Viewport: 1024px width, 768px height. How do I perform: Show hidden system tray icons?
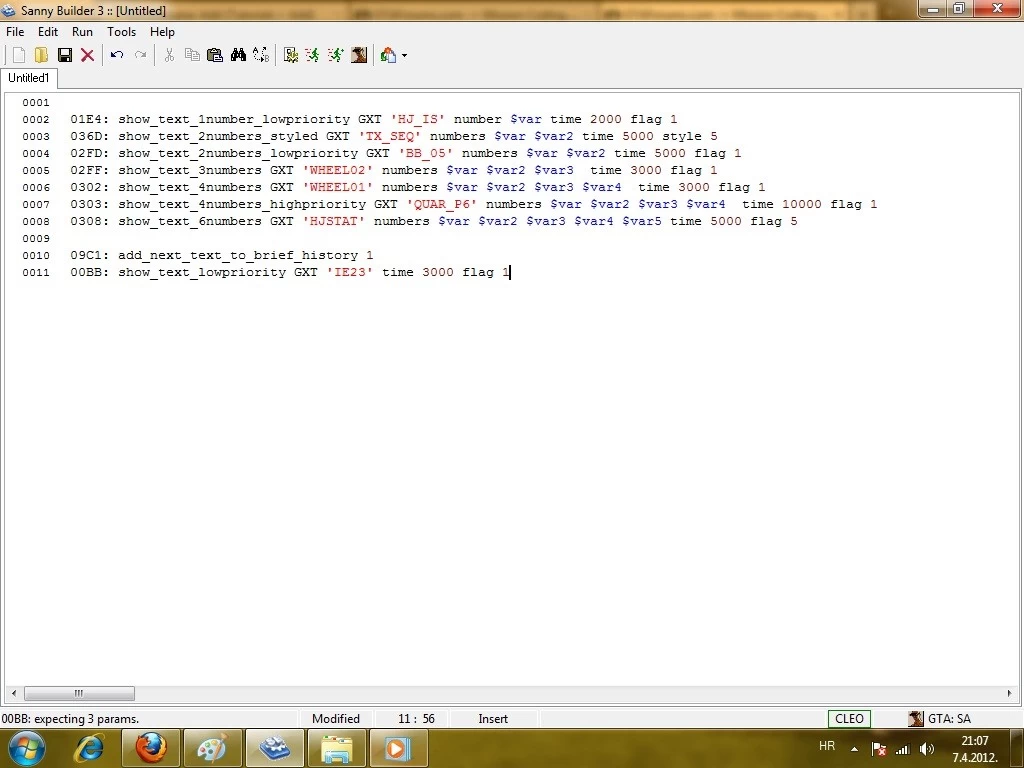(854, 748)
